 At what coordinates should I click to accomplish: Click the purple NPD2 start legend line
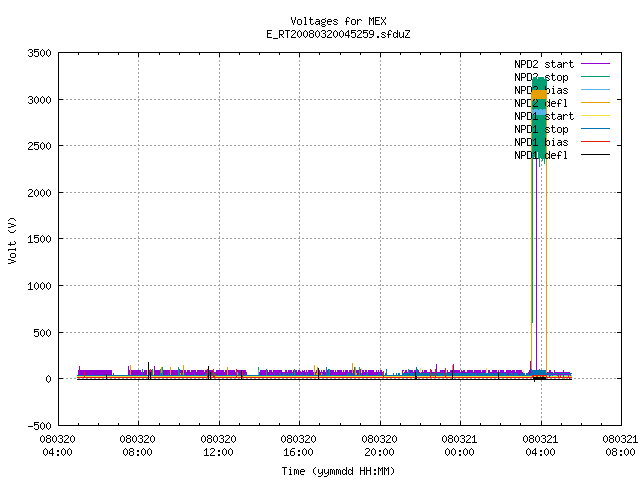pyautogui.click(x=595, y=64)
